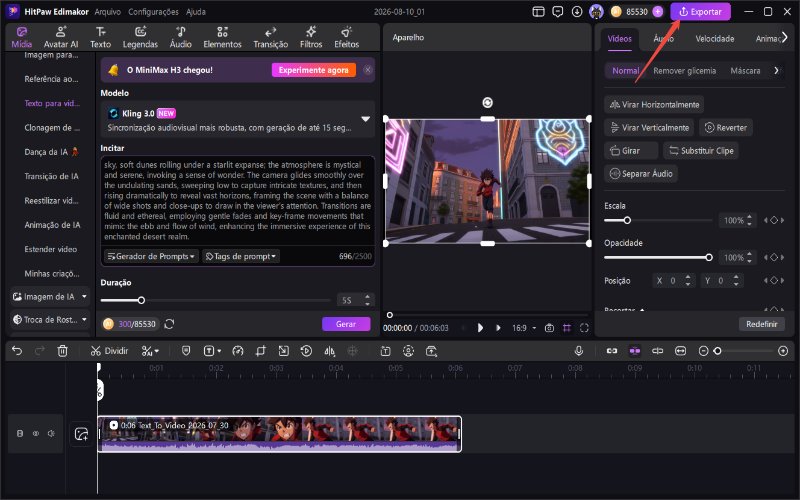This screenshot has width=800, height=500.
Task: Open Tags de prompt dropdown
Action: pos(241,256)
